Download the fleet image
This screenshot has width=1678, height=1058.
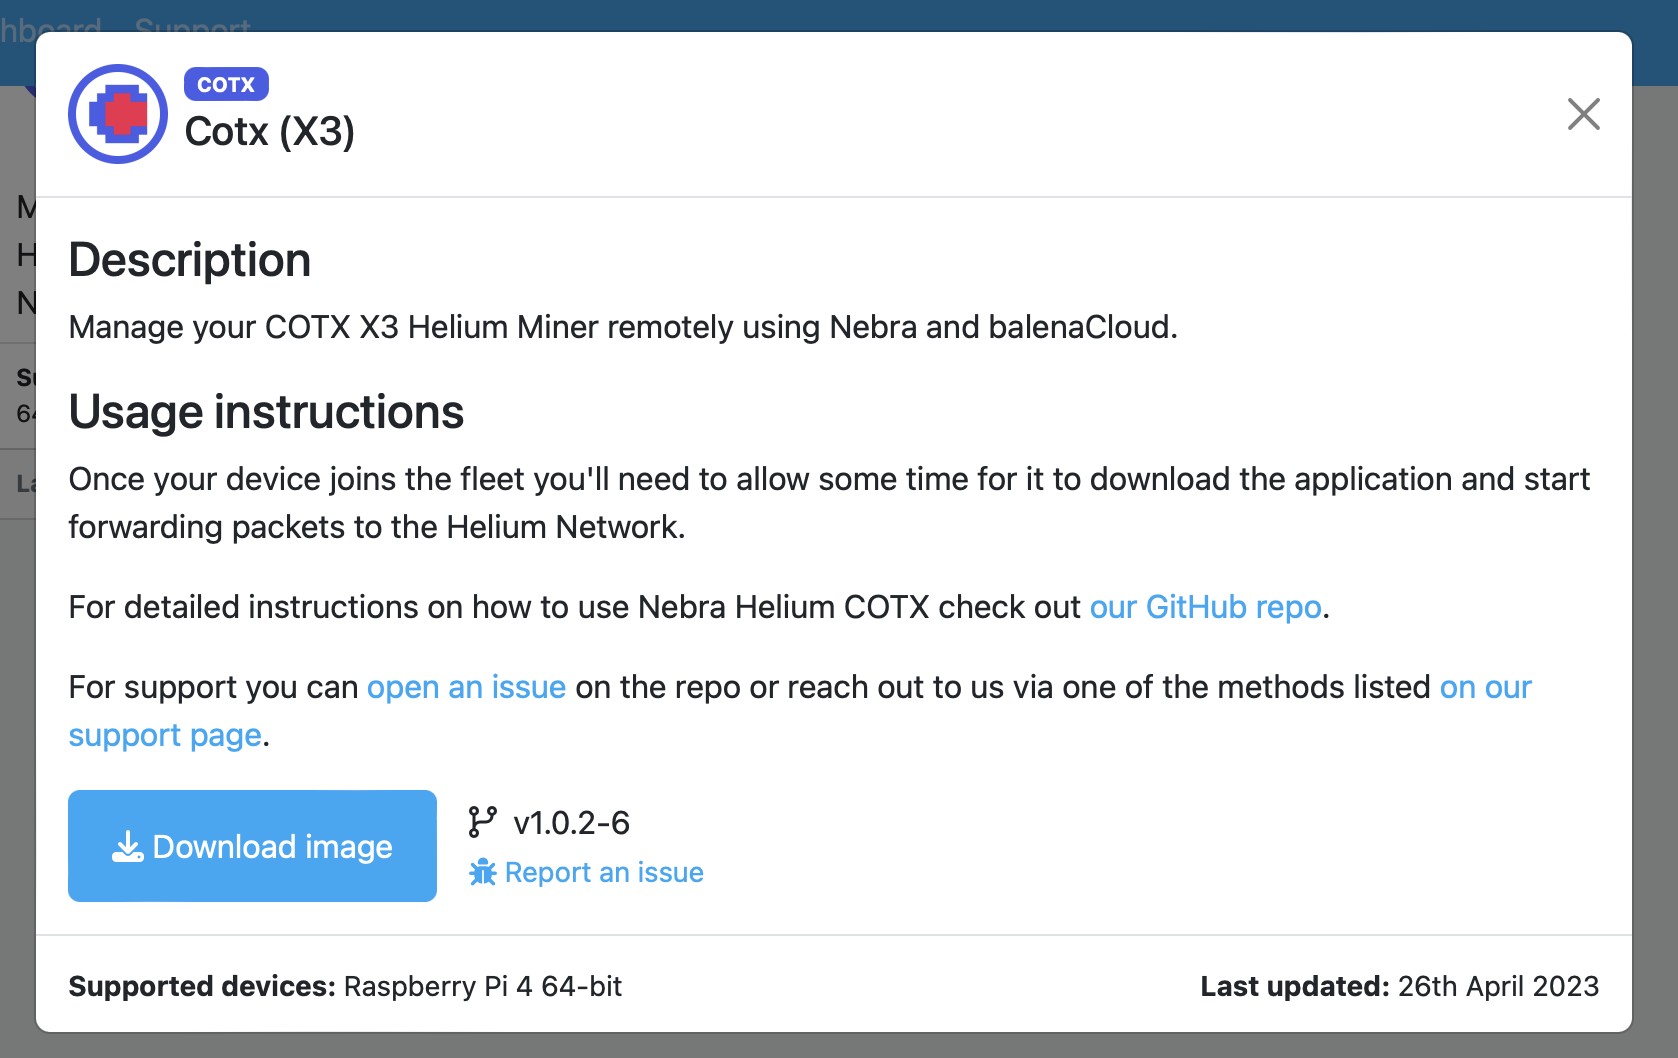pyautogui.click(x=252, y=846)
